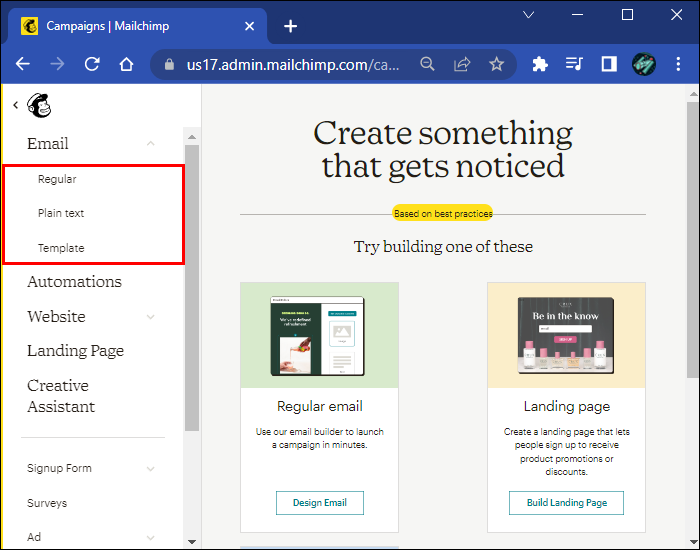The height and width of the screenshot is (550, 700).
Task: Open Landing Page in the sidebar
Action: coord(75,351)
